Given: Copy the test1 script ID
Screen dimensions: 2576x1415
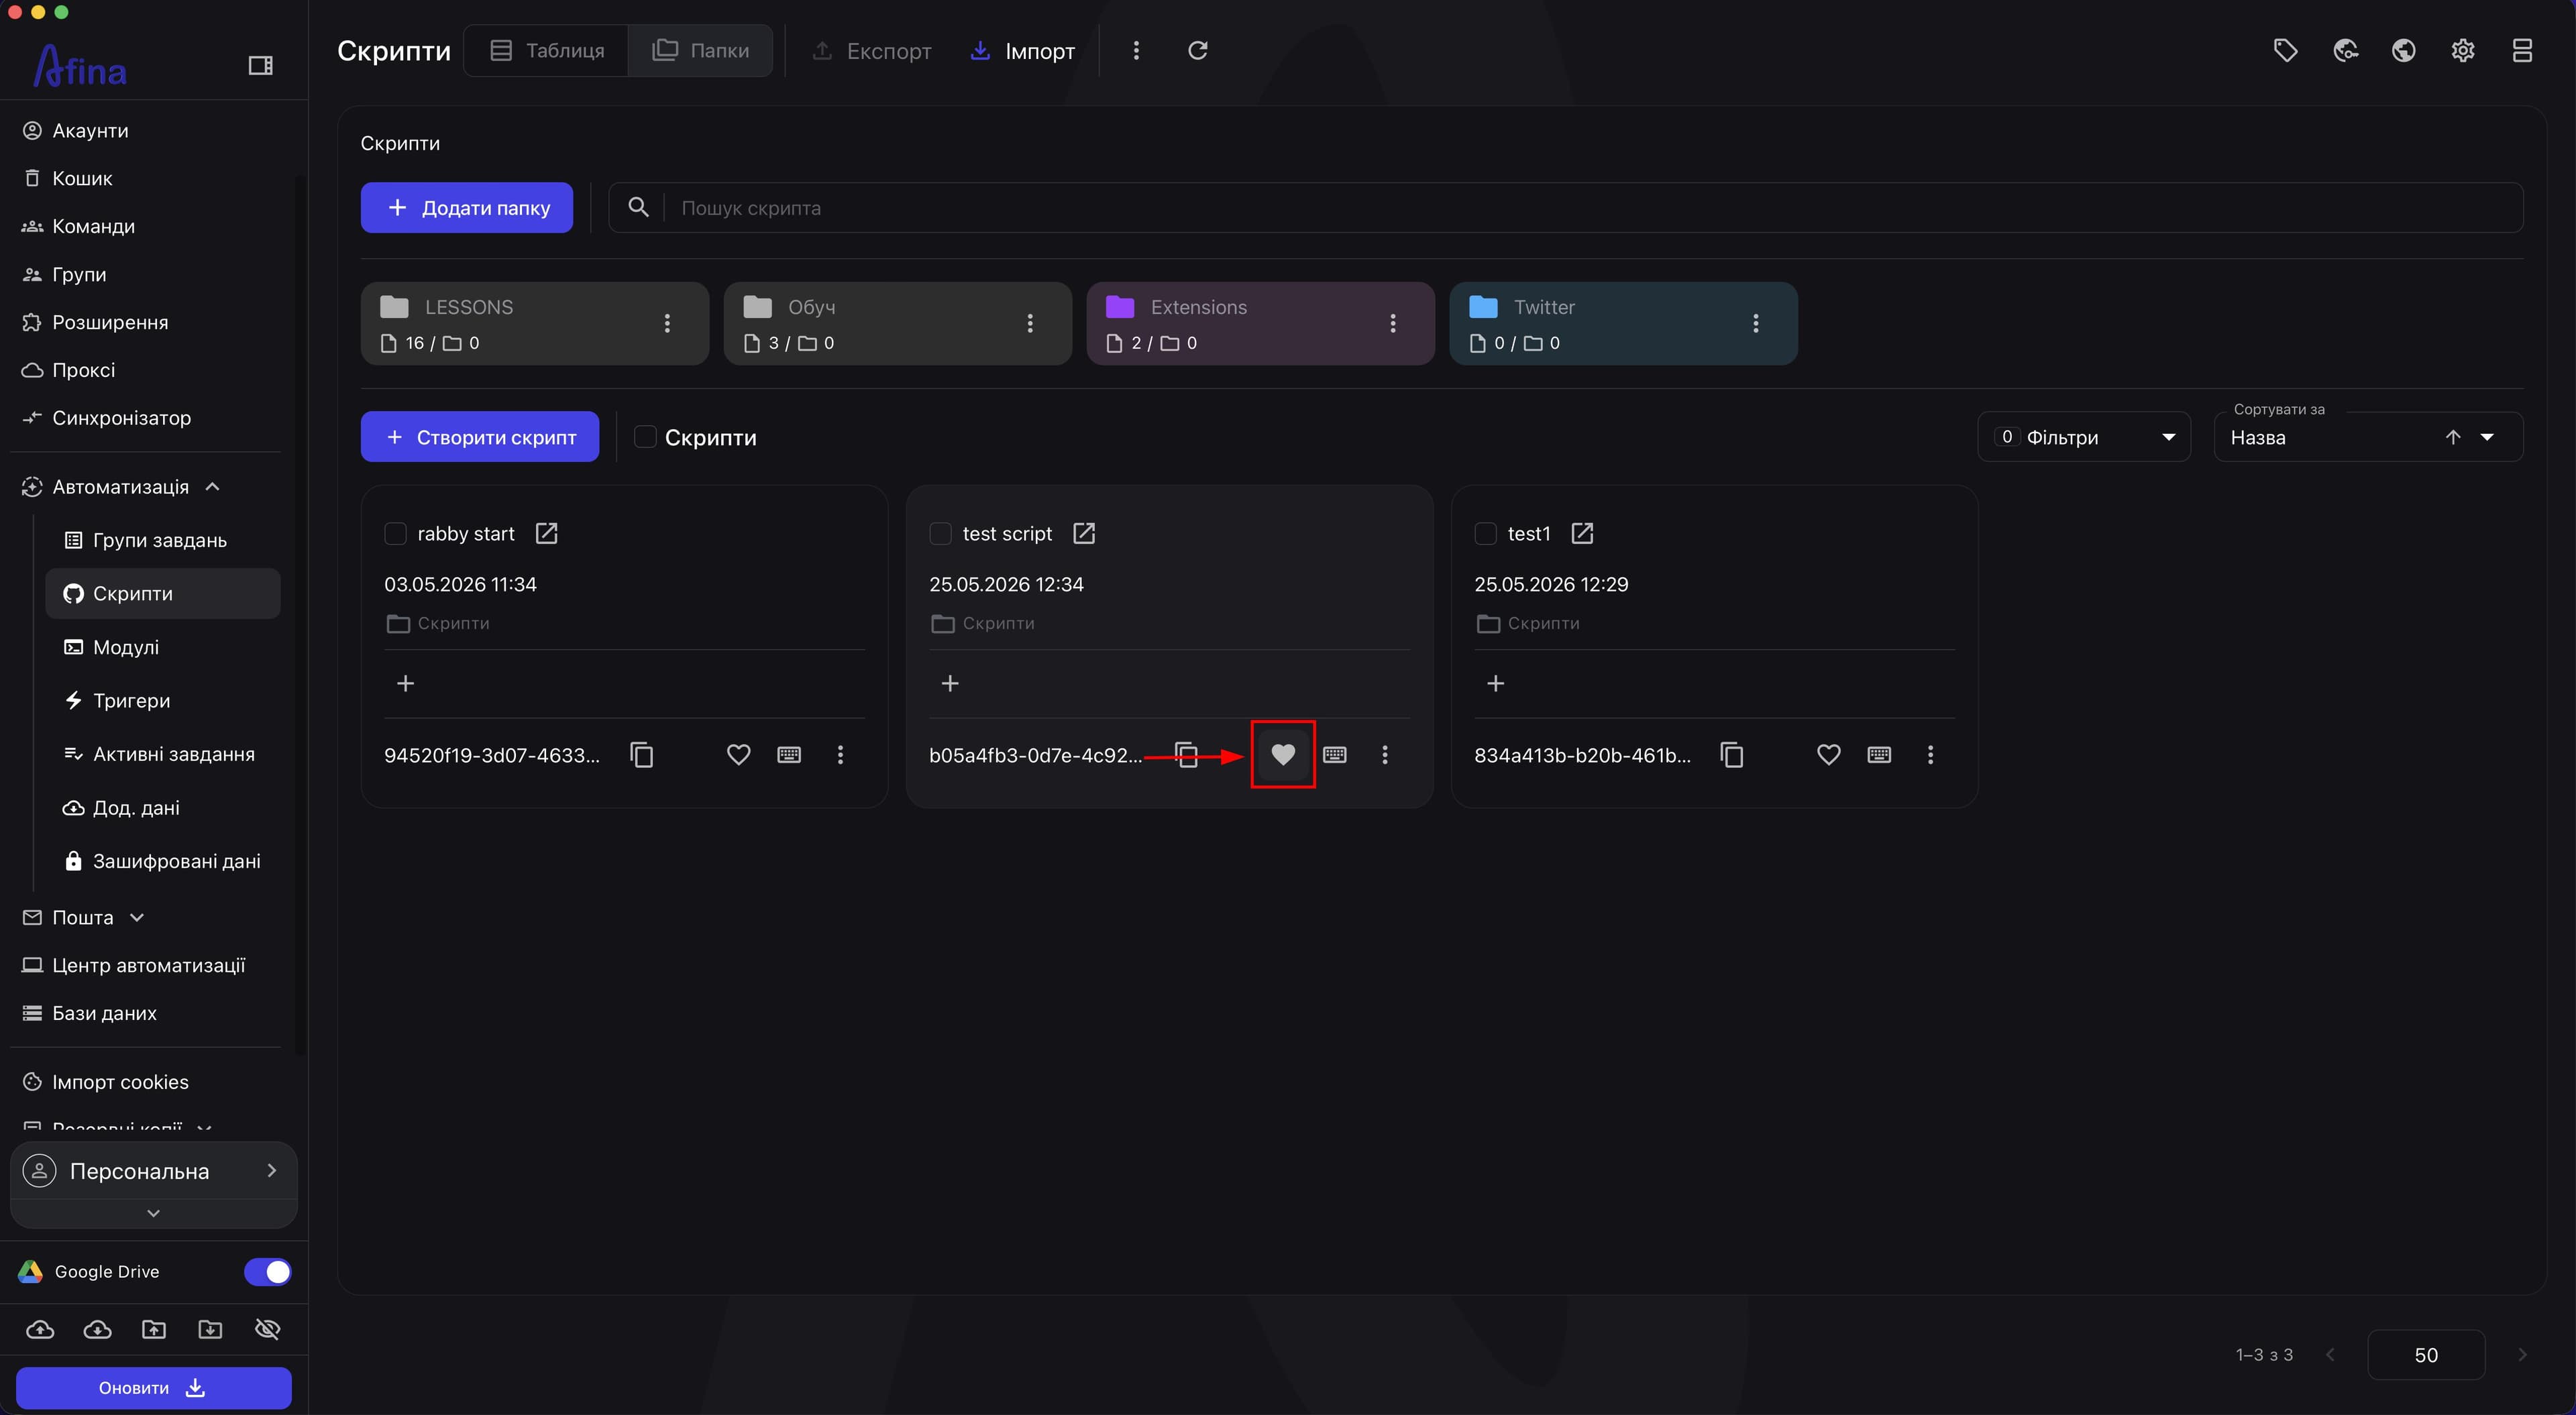Looking at the screenshot, I should click(x=1732, y=755).
